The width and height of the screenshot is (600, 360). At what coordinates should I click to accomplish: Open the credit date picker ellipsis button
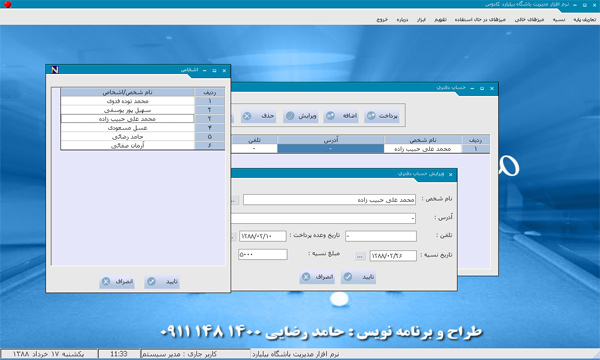click(360, 256)
